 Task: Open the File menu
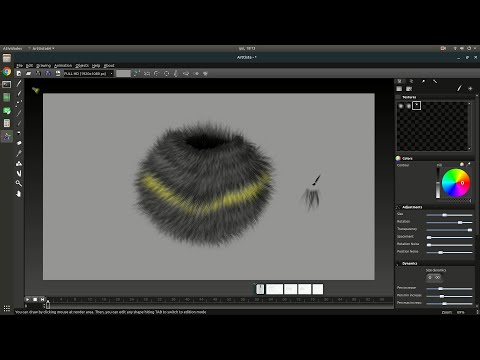coord(20,66)
